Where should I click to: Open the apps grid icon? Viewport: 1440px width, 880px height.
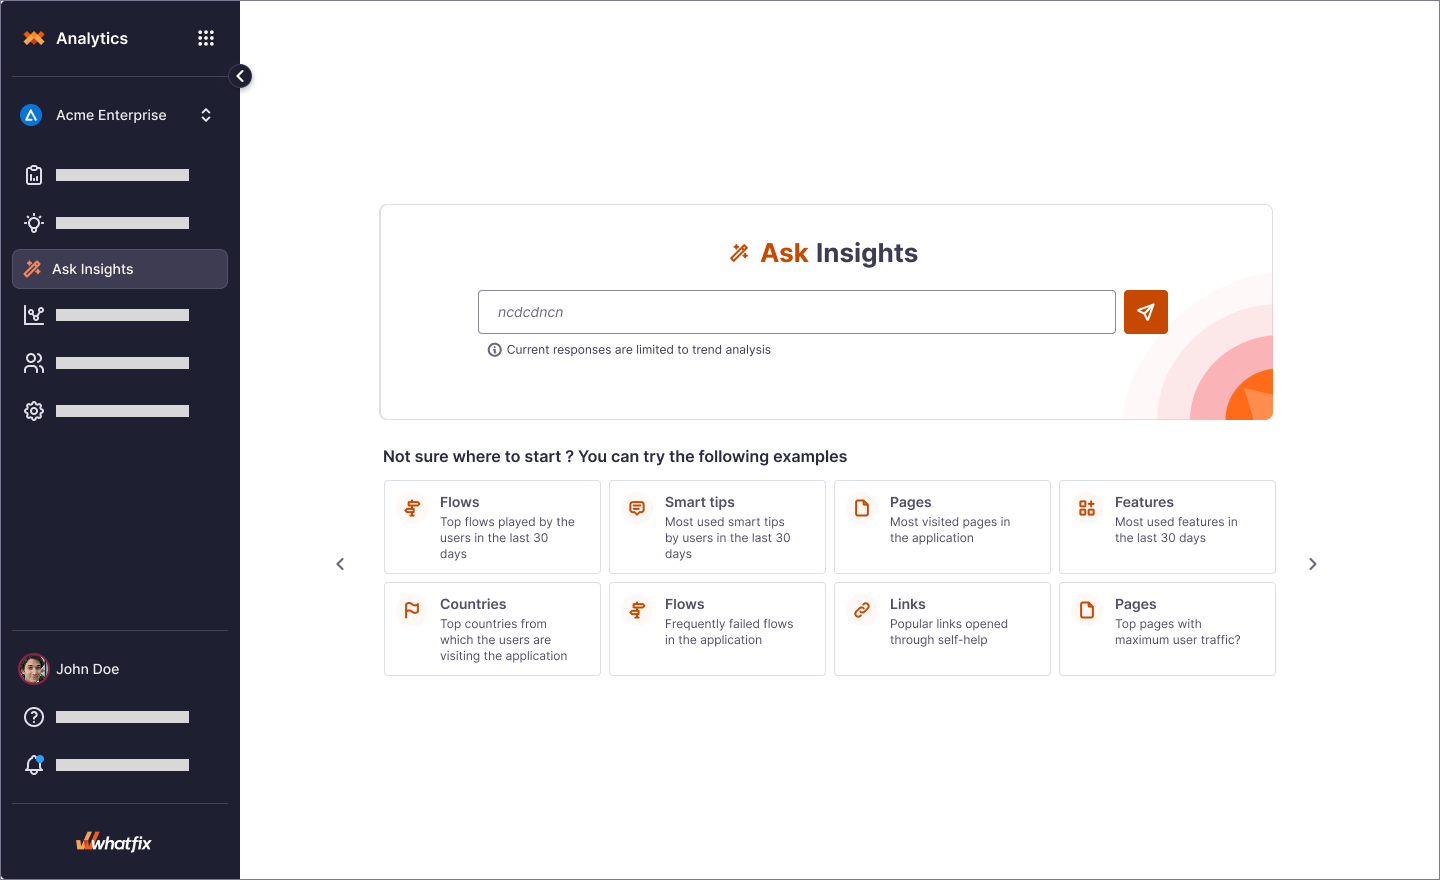pos(206,38)
